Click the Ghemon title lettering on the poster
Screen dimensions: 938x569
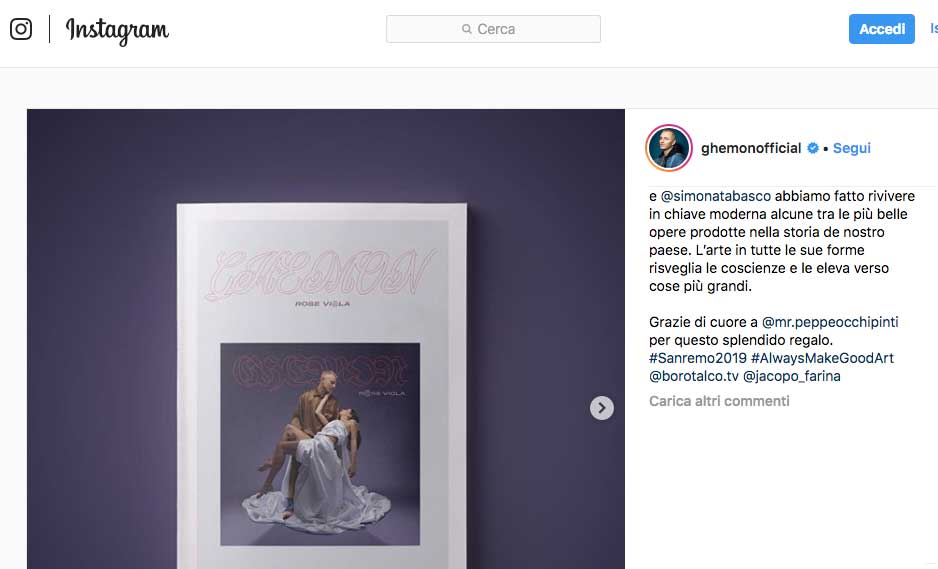(x=321, y=274)
